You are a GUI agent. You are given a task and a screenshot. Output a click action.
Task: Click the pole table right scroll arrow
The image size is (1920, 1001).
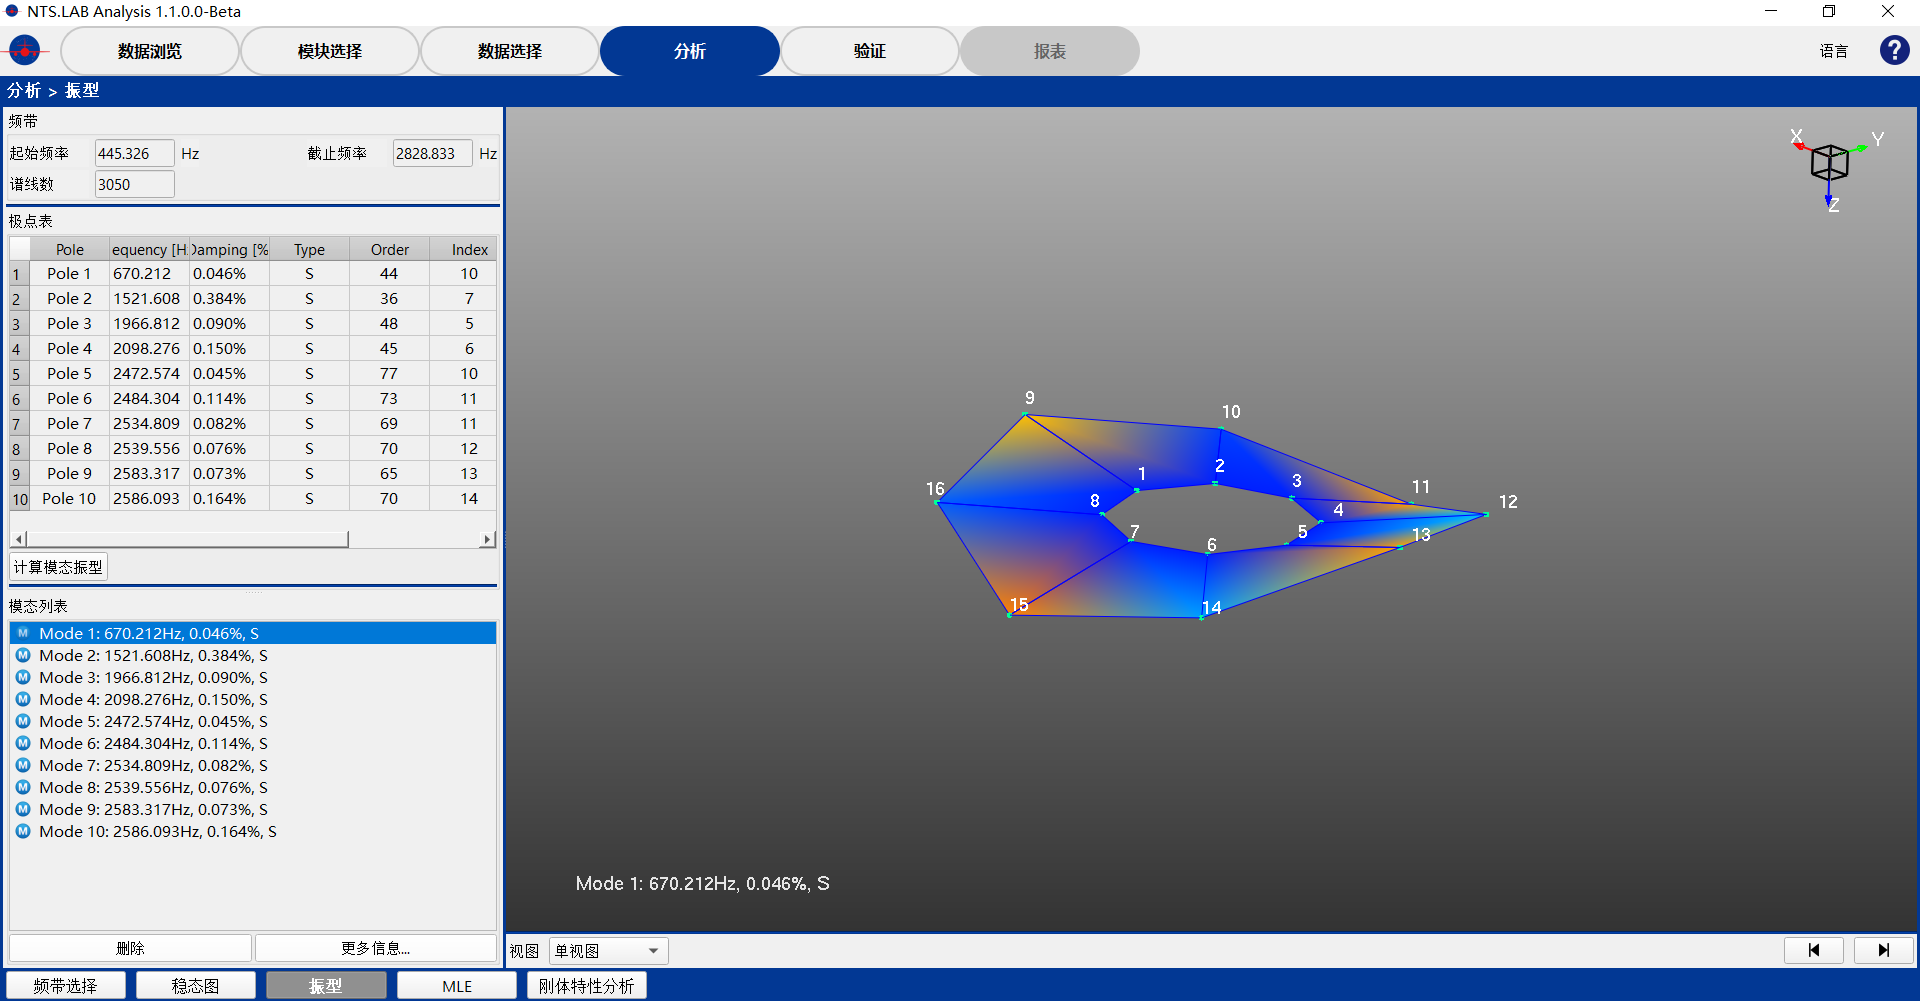pos(487,540)
